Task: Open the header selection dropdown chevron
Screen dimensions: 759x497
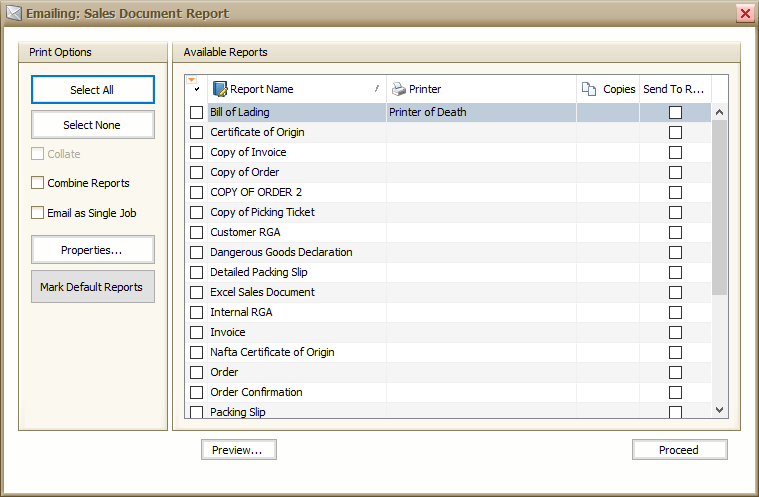Action: [196, 90]
